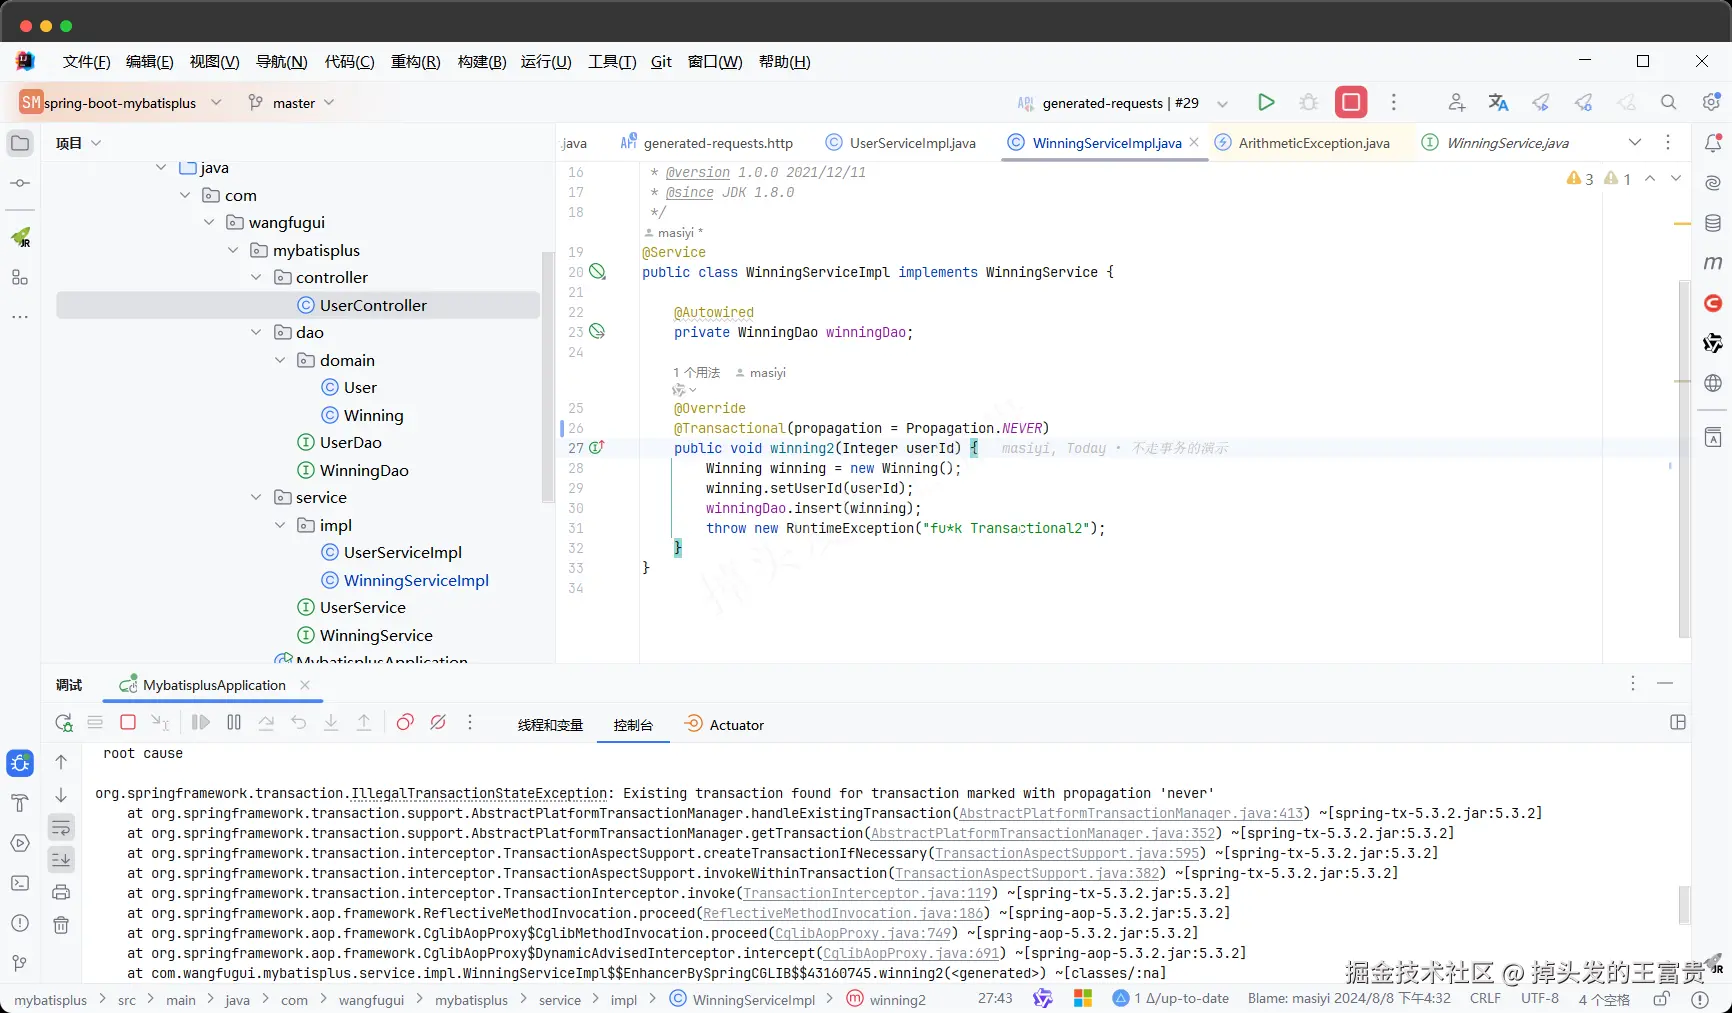Switch to the ArithmeticException.java editor tab
The image size is (1732, 1013).
[x=1302, y=143]
